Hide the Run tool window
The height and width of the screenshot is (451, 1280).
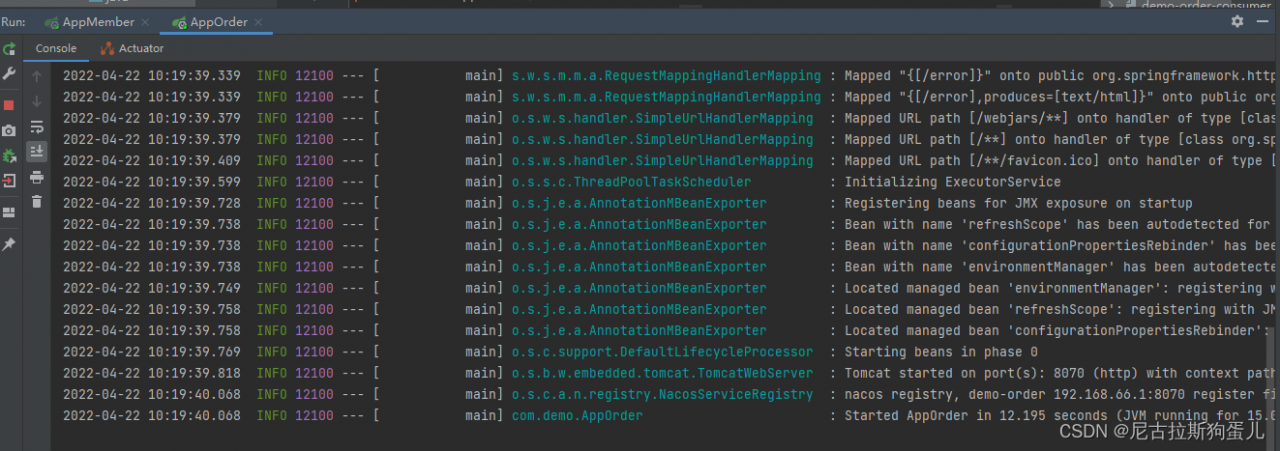coord(1264,21)
